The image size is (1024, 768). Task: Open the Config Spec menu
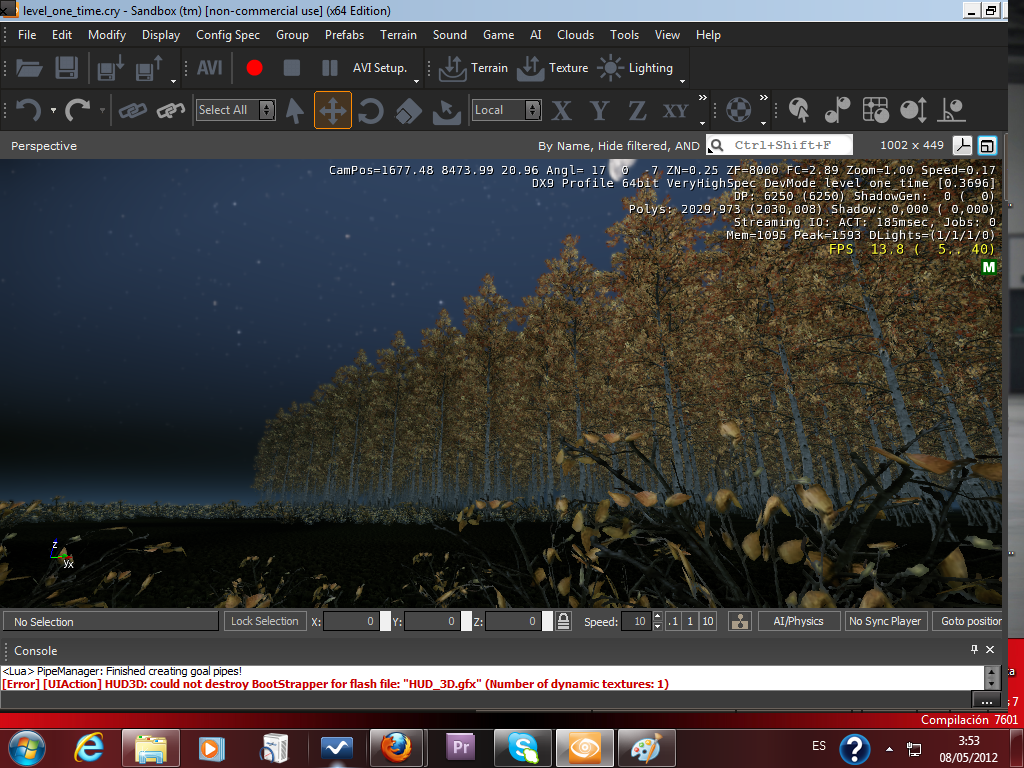click(x=228, y=35)
